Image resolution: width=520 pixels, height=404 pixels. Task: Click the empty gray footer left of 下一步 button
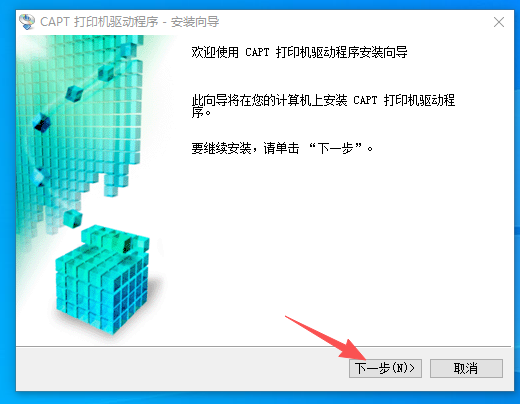tap(180, 369)
